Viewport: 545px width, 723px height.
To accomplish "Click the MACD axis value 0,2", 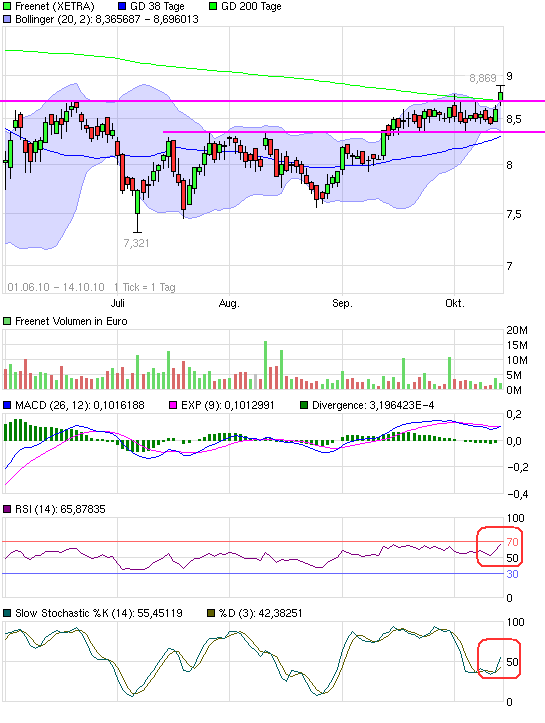I will (x=514, y=415).
